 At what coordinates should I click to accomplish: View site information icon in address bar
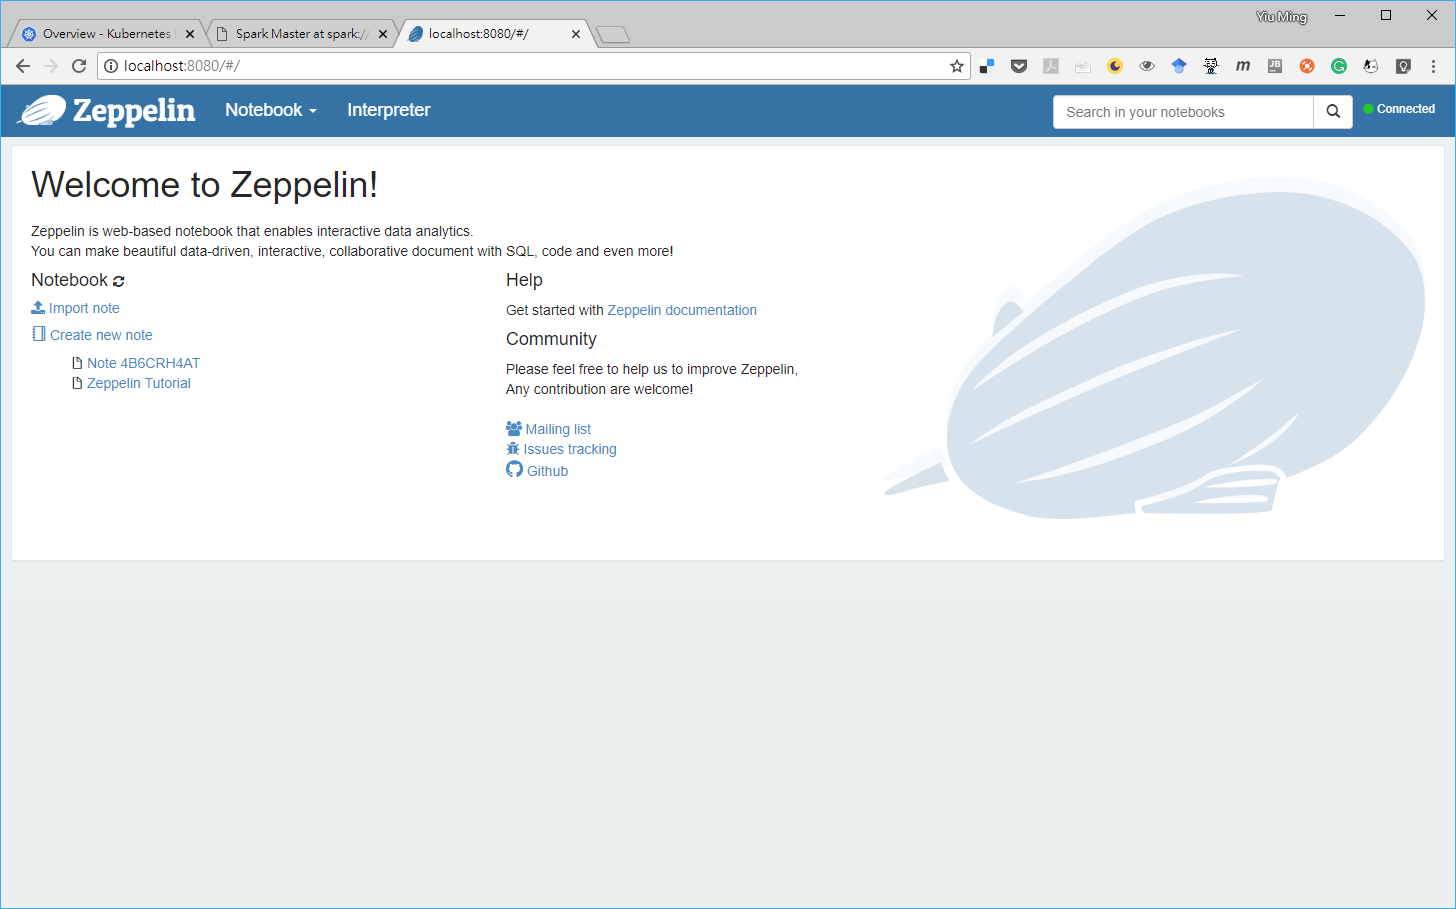click(x=111, y=66)
